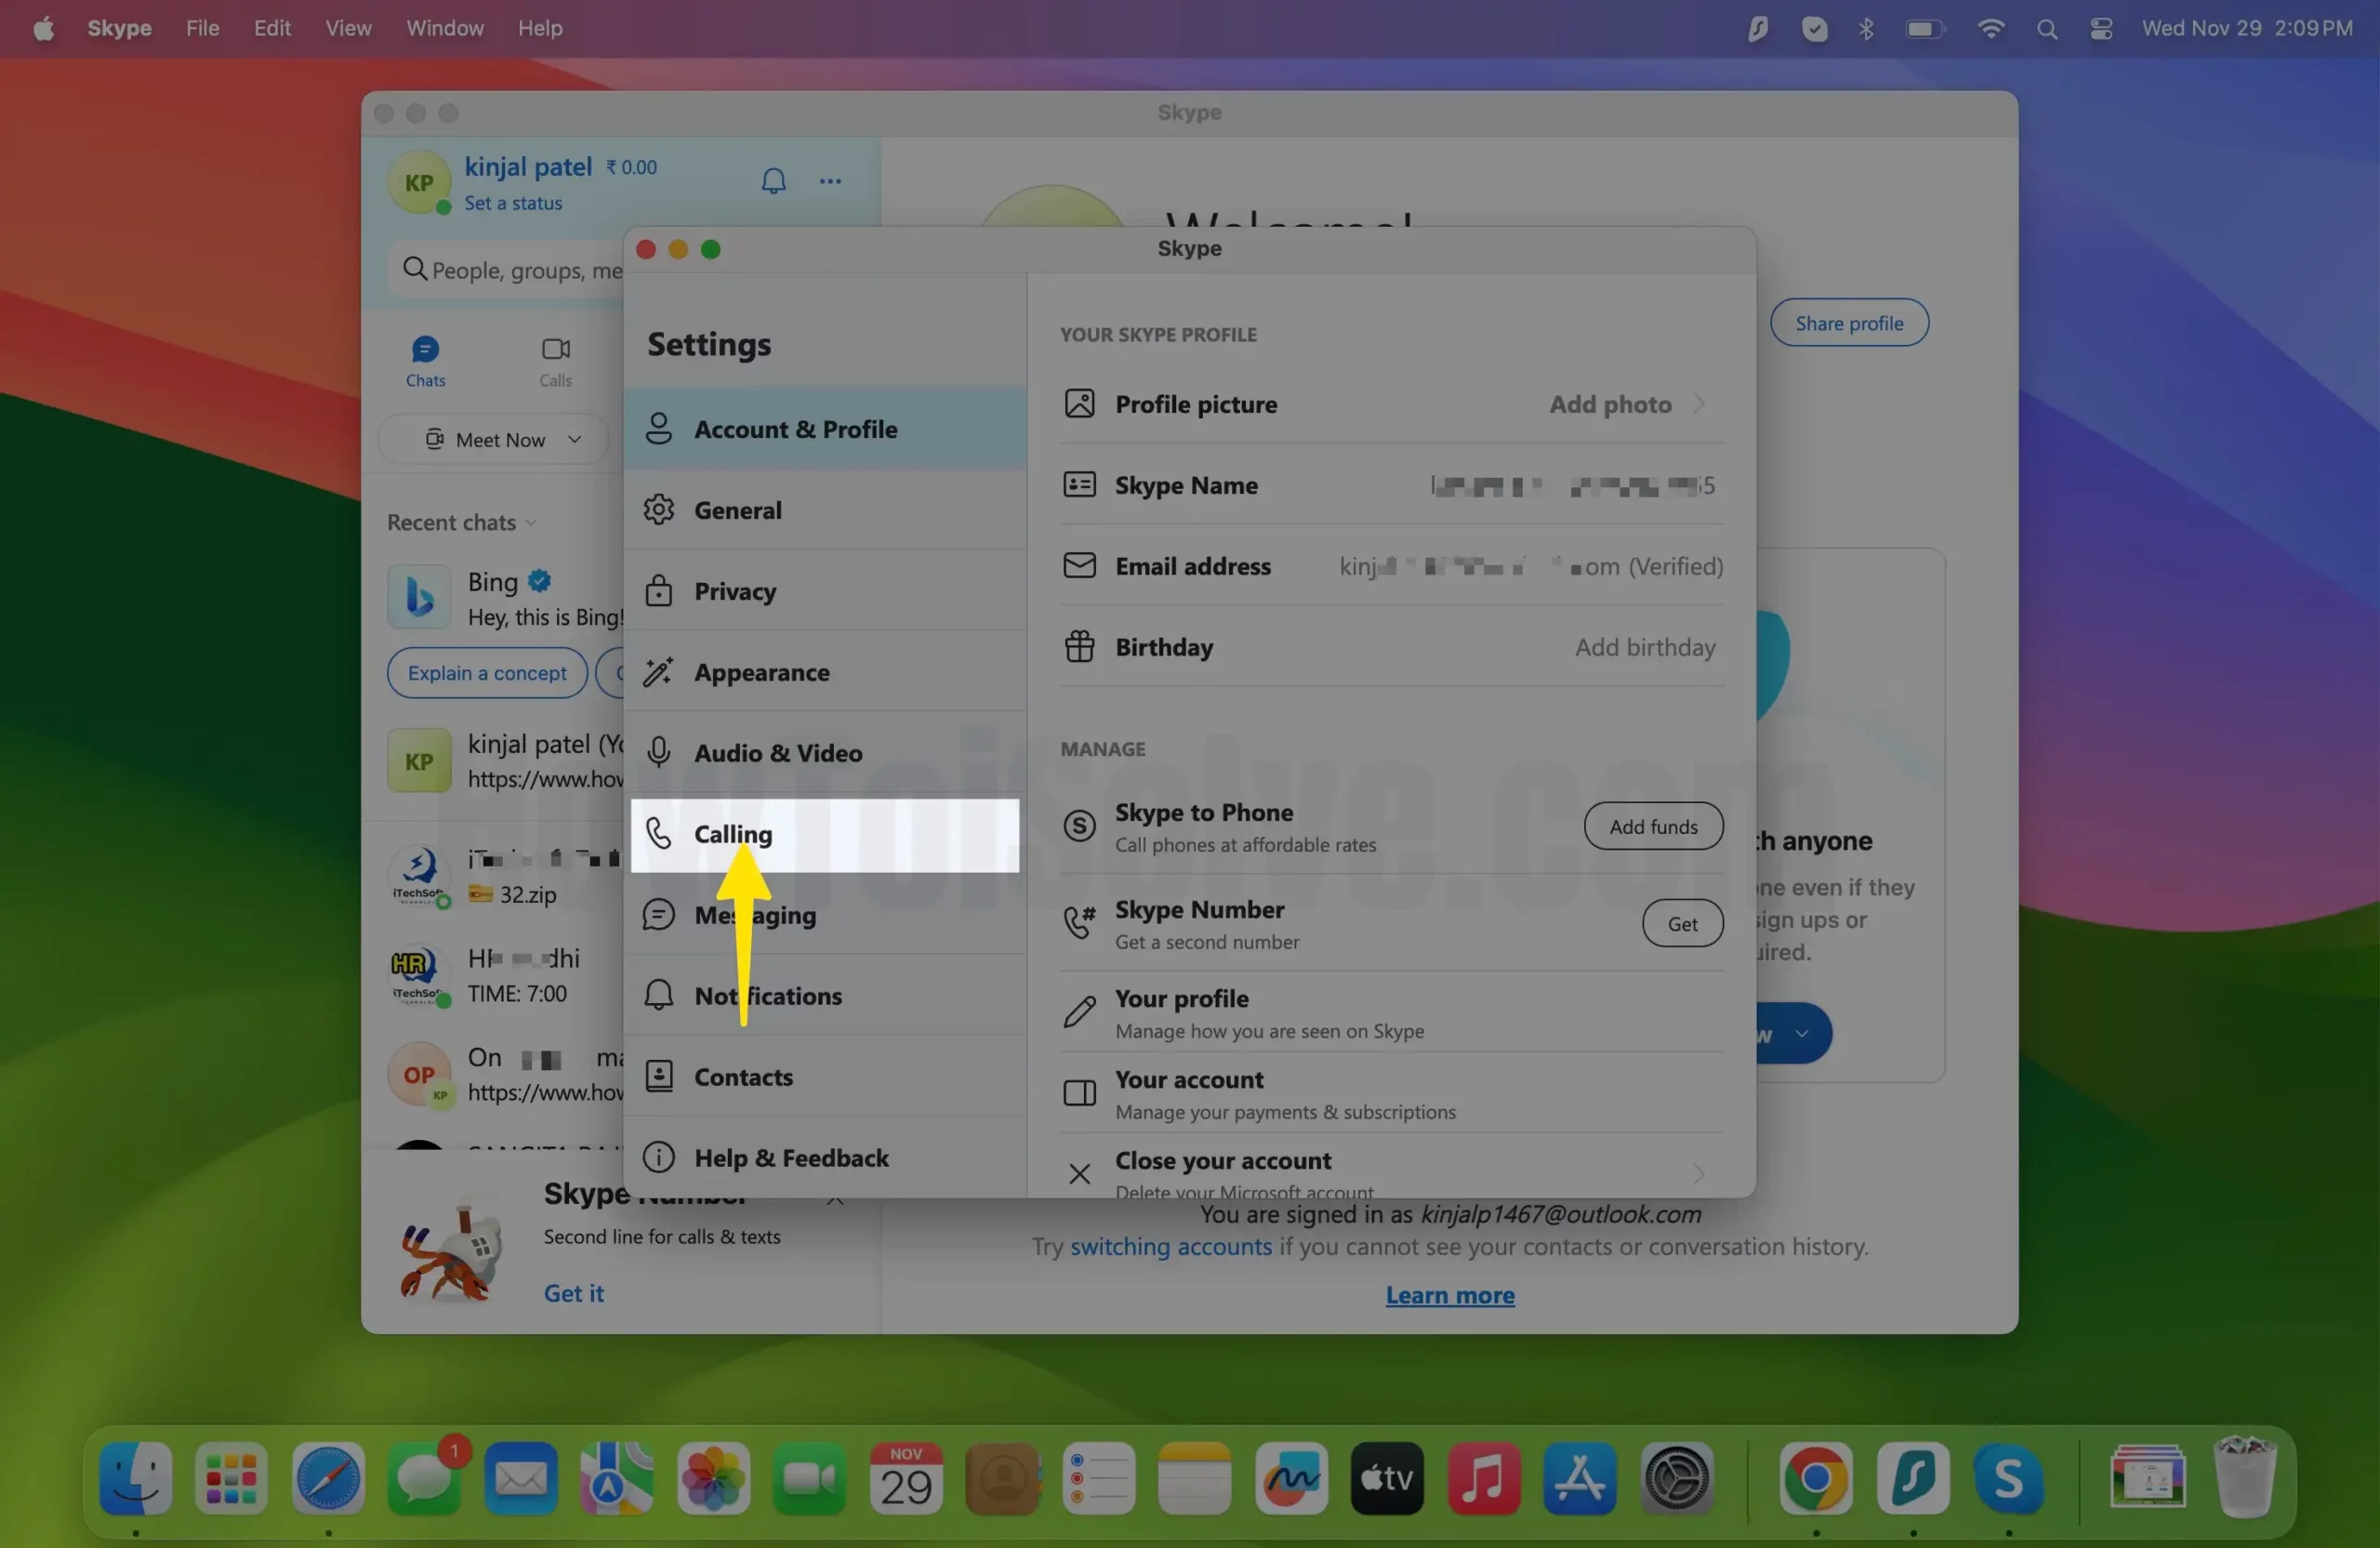Click Add photo for Profile picture
The height and width of the screenshot is (1548, 2380).
(1610, 404)
